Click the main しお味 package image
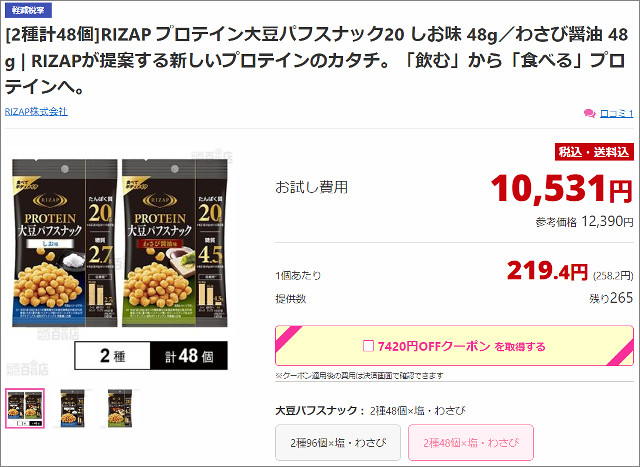Screen dimensions: 640x467 (64, 243)
